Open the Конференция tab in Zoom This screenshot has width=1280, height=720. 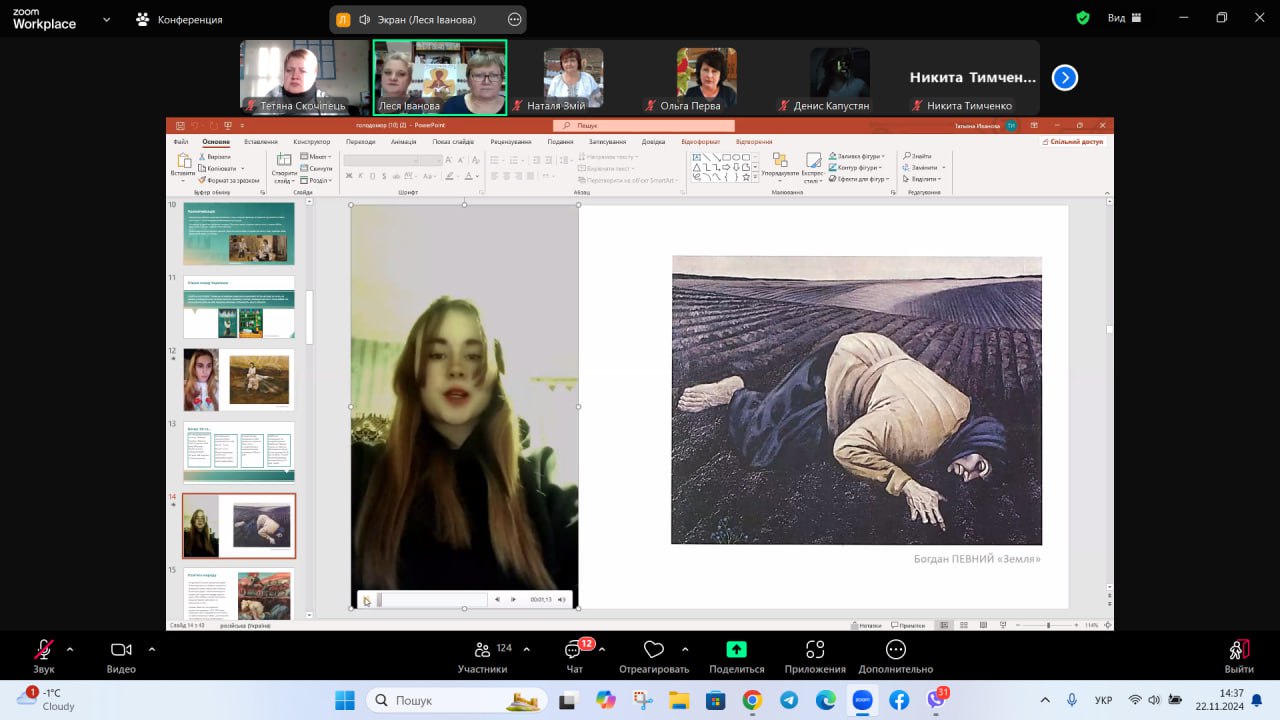pos(180,19)
